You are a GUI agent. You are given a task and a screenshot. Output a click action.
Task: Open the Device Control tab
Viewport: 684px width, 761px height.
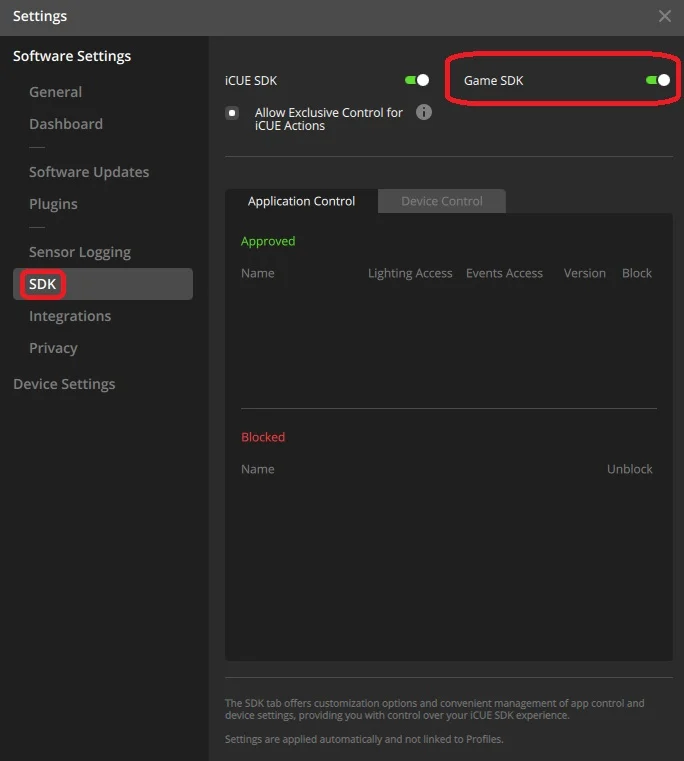(x=442, y=201)
